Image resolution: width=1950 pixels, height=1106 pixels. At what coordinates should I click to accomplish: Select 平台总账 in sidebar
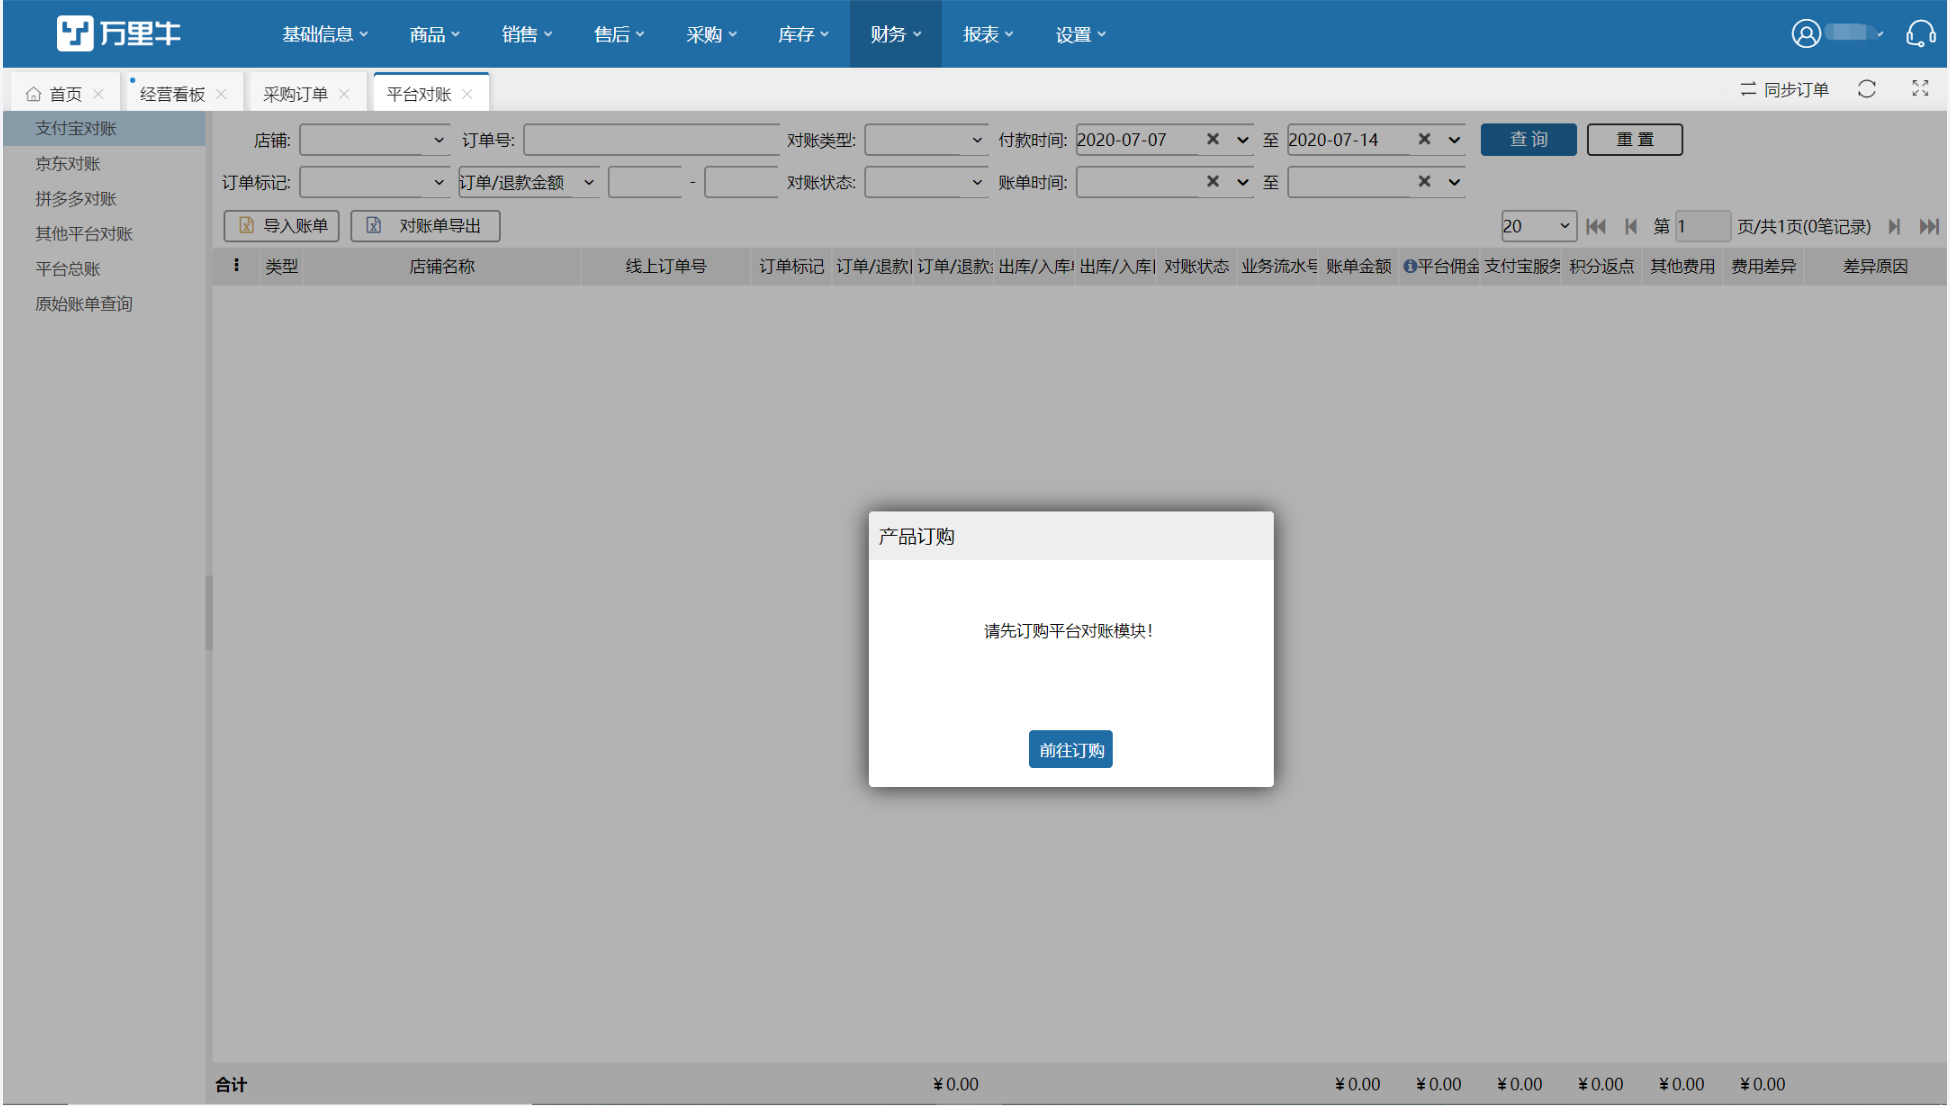click(x=105, y=268)
